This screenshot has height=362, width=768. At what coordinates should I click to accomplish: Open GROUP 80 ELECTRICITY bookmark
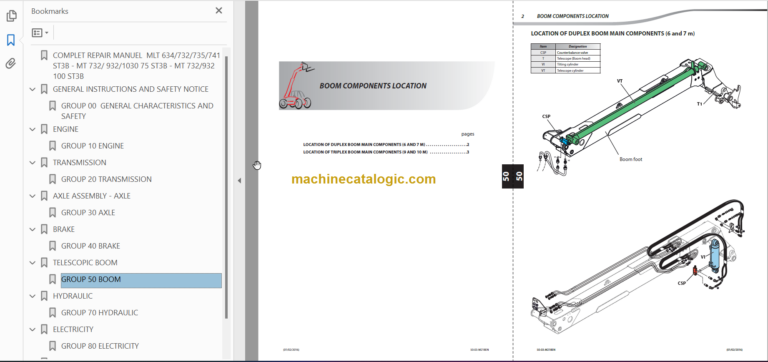point(100,346)
